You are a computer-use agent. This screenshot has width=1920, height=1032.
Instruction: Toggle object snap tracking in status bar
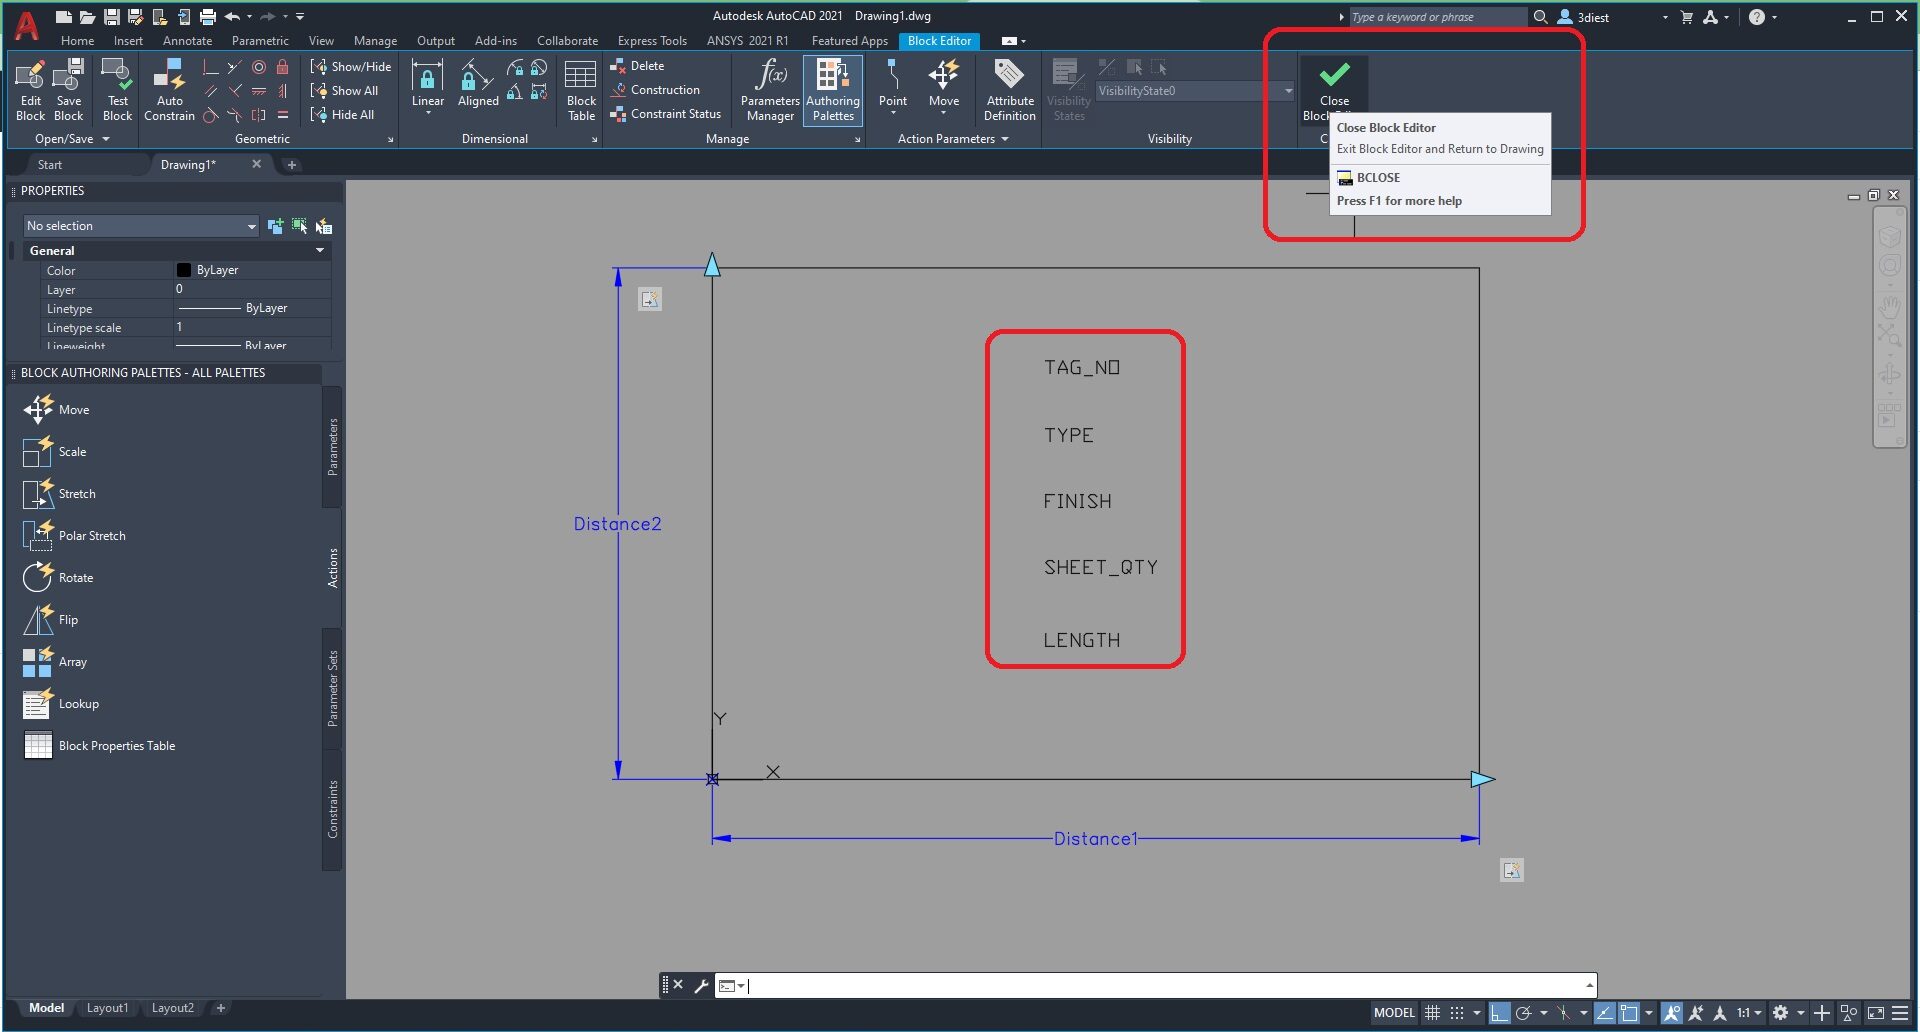[x=1605, y=1013]
